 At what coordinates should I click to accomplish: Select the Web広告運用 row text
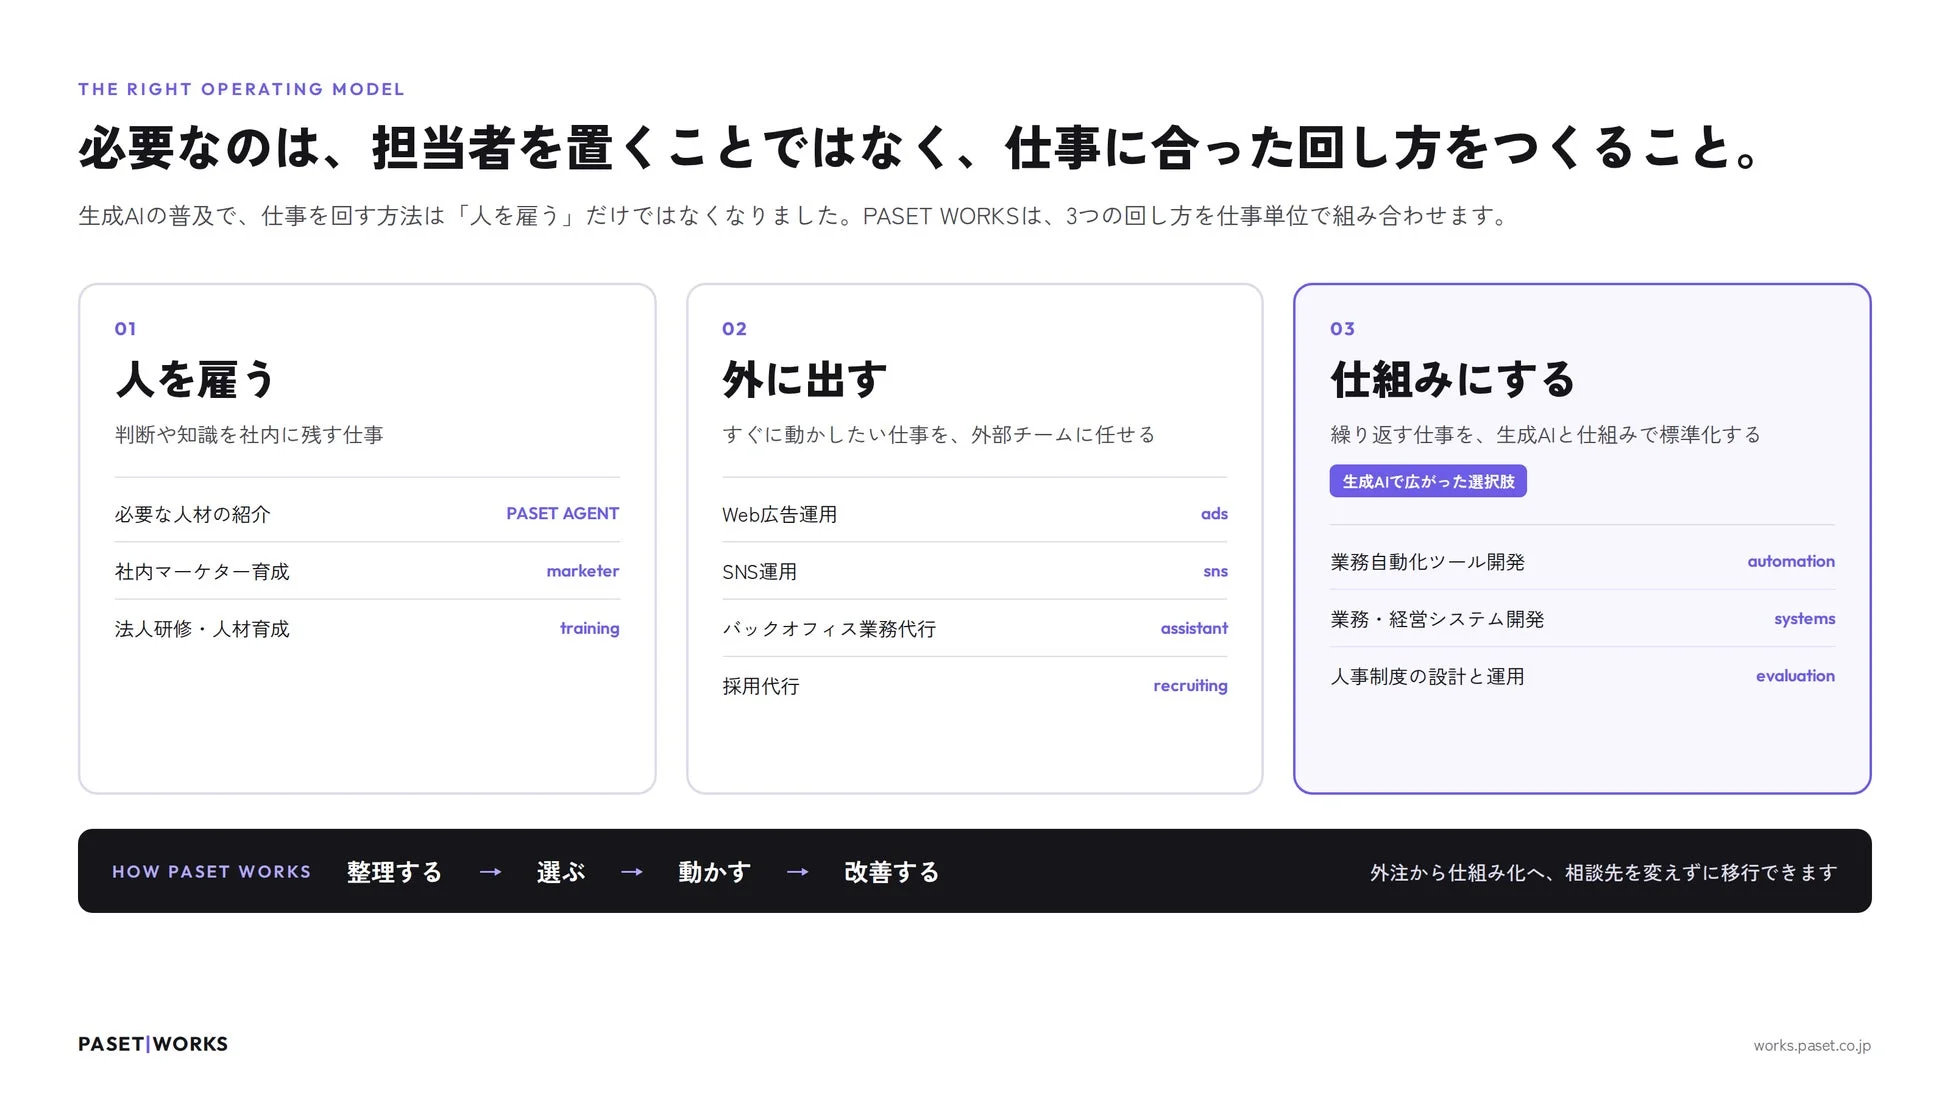[x=779, y=514]
